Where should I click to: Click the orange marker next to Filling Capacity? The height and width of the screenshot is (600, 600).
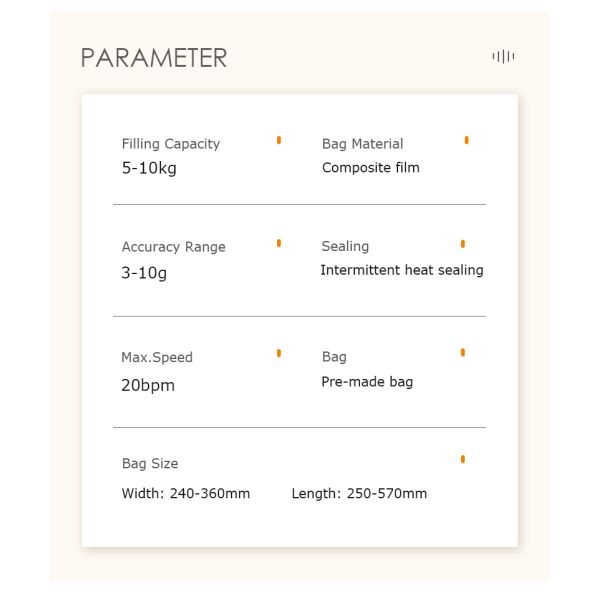279,140
